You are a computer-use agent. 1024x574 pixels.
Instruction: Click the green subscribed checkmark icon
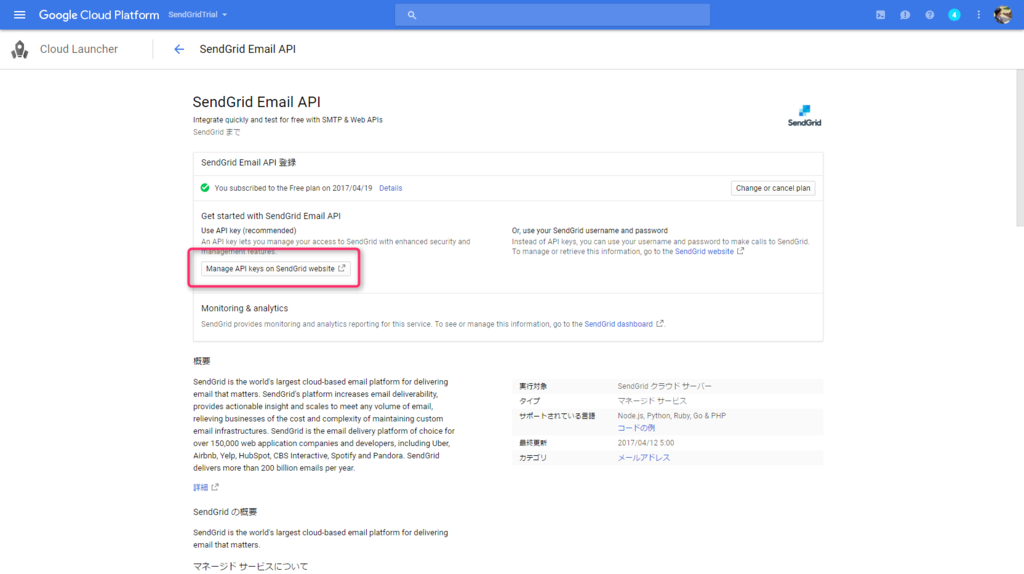(205, 187)
